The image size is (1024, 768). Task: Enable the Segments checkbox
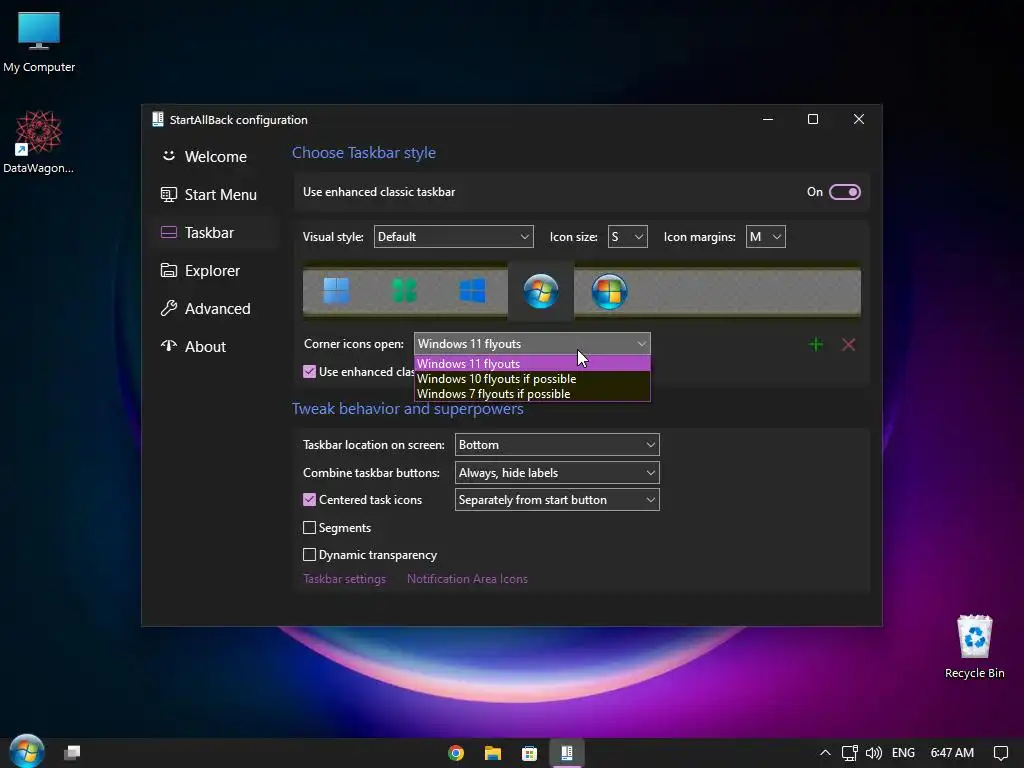click(x=310, y=528)
